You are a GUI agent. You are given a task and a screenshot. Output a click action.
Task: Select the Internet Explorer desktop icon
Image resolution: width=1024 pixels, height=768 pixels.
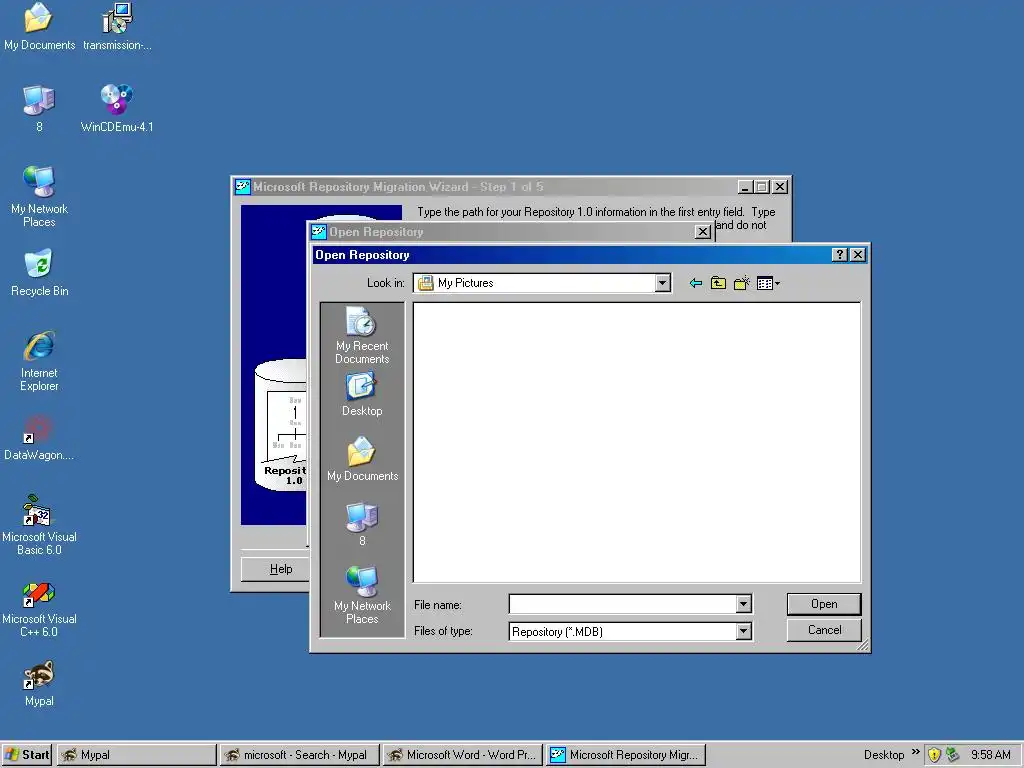[39, 361]
